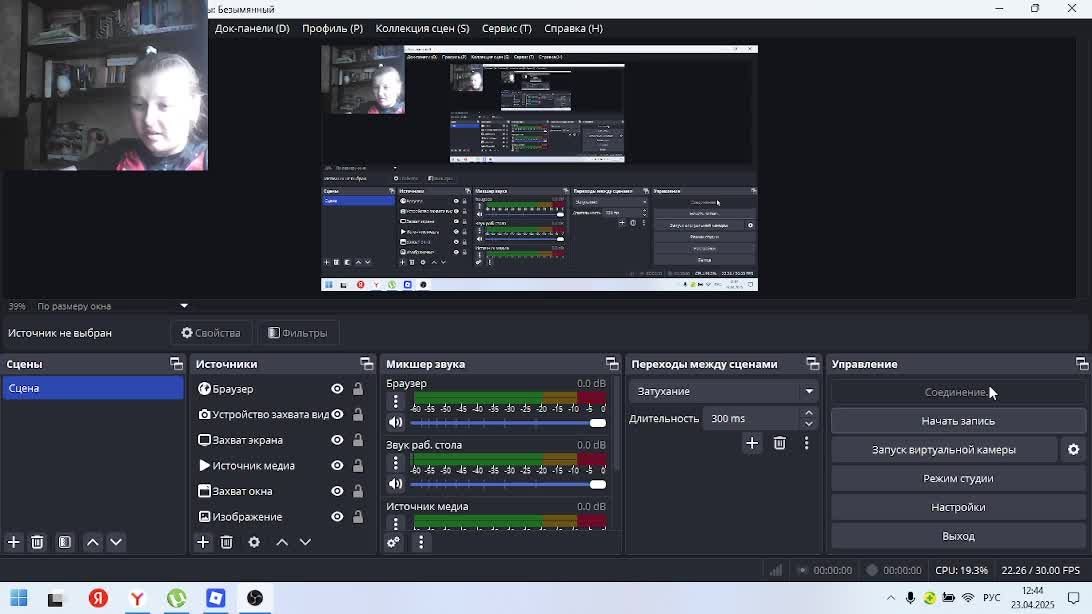The height and width of the screenshot is (614, 1092).
Task: Toggle visibility of Браузер source
Action: (337, 389)
